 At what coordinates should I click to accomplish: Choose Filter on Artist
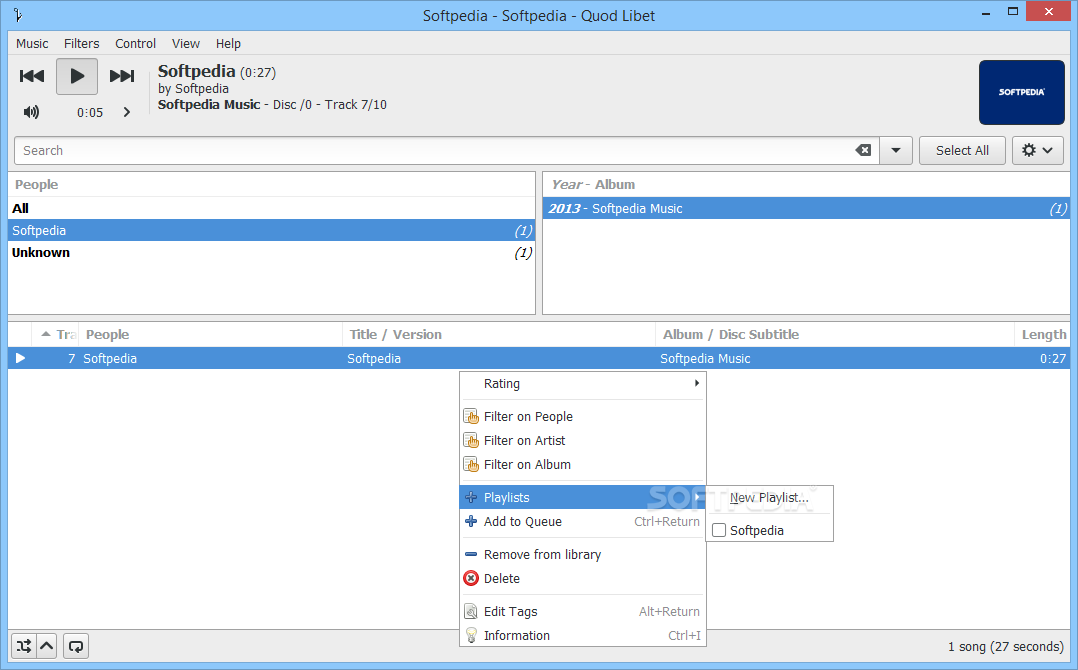tap(582, 440)
